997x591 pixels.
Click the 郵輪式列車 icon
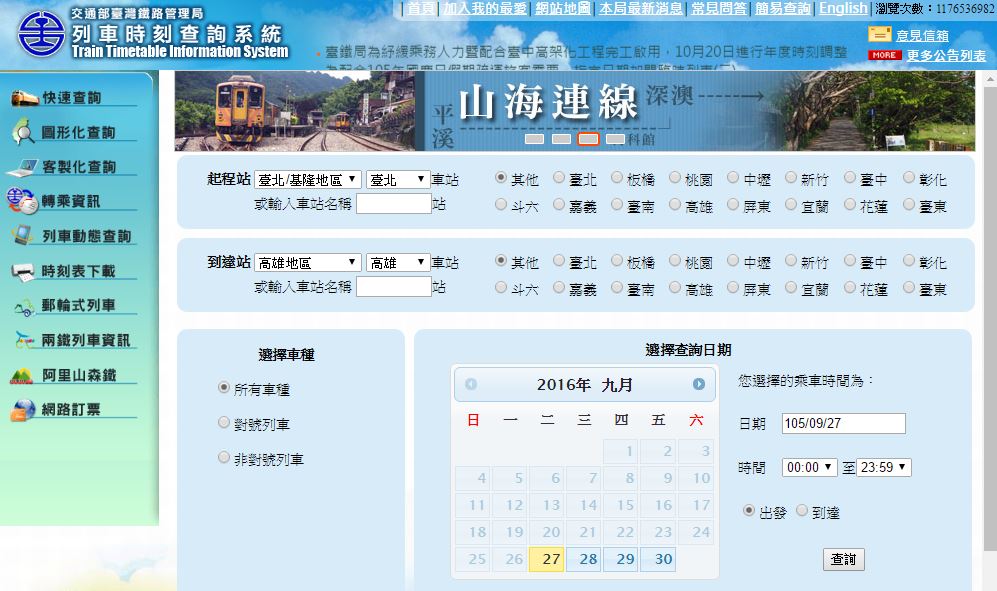25,308
